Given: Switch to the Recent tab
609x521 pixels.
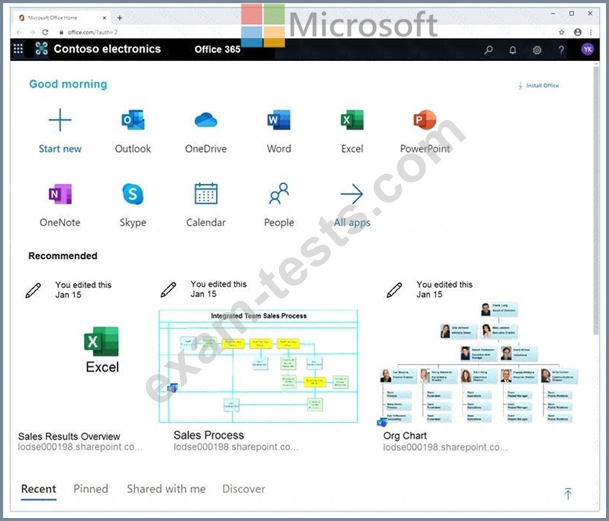Looking at the screenshot, I should pos(38,489).
